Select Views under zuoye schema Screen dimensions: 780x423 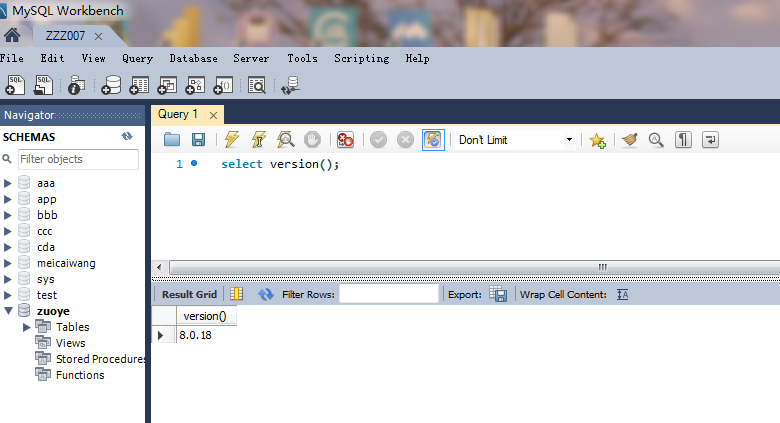tap(70, 343)
